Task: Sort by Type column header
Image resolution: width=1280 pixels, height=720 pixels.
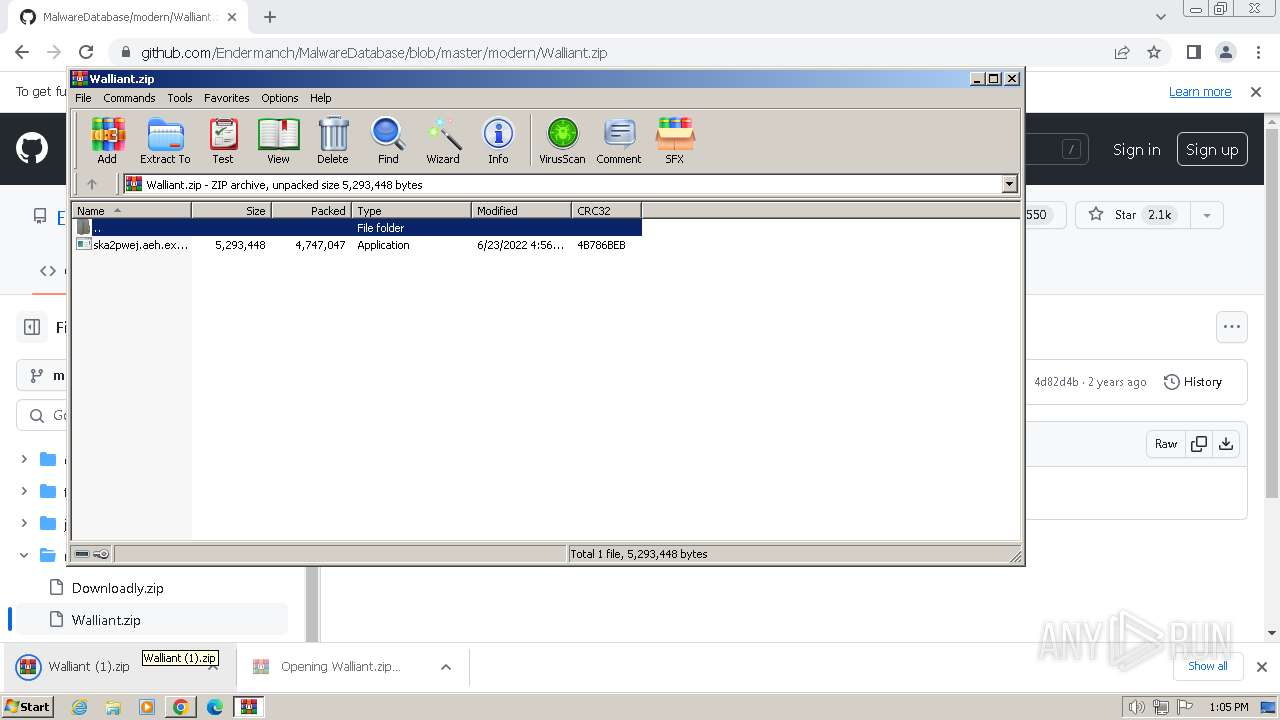Action: (411, 210)
